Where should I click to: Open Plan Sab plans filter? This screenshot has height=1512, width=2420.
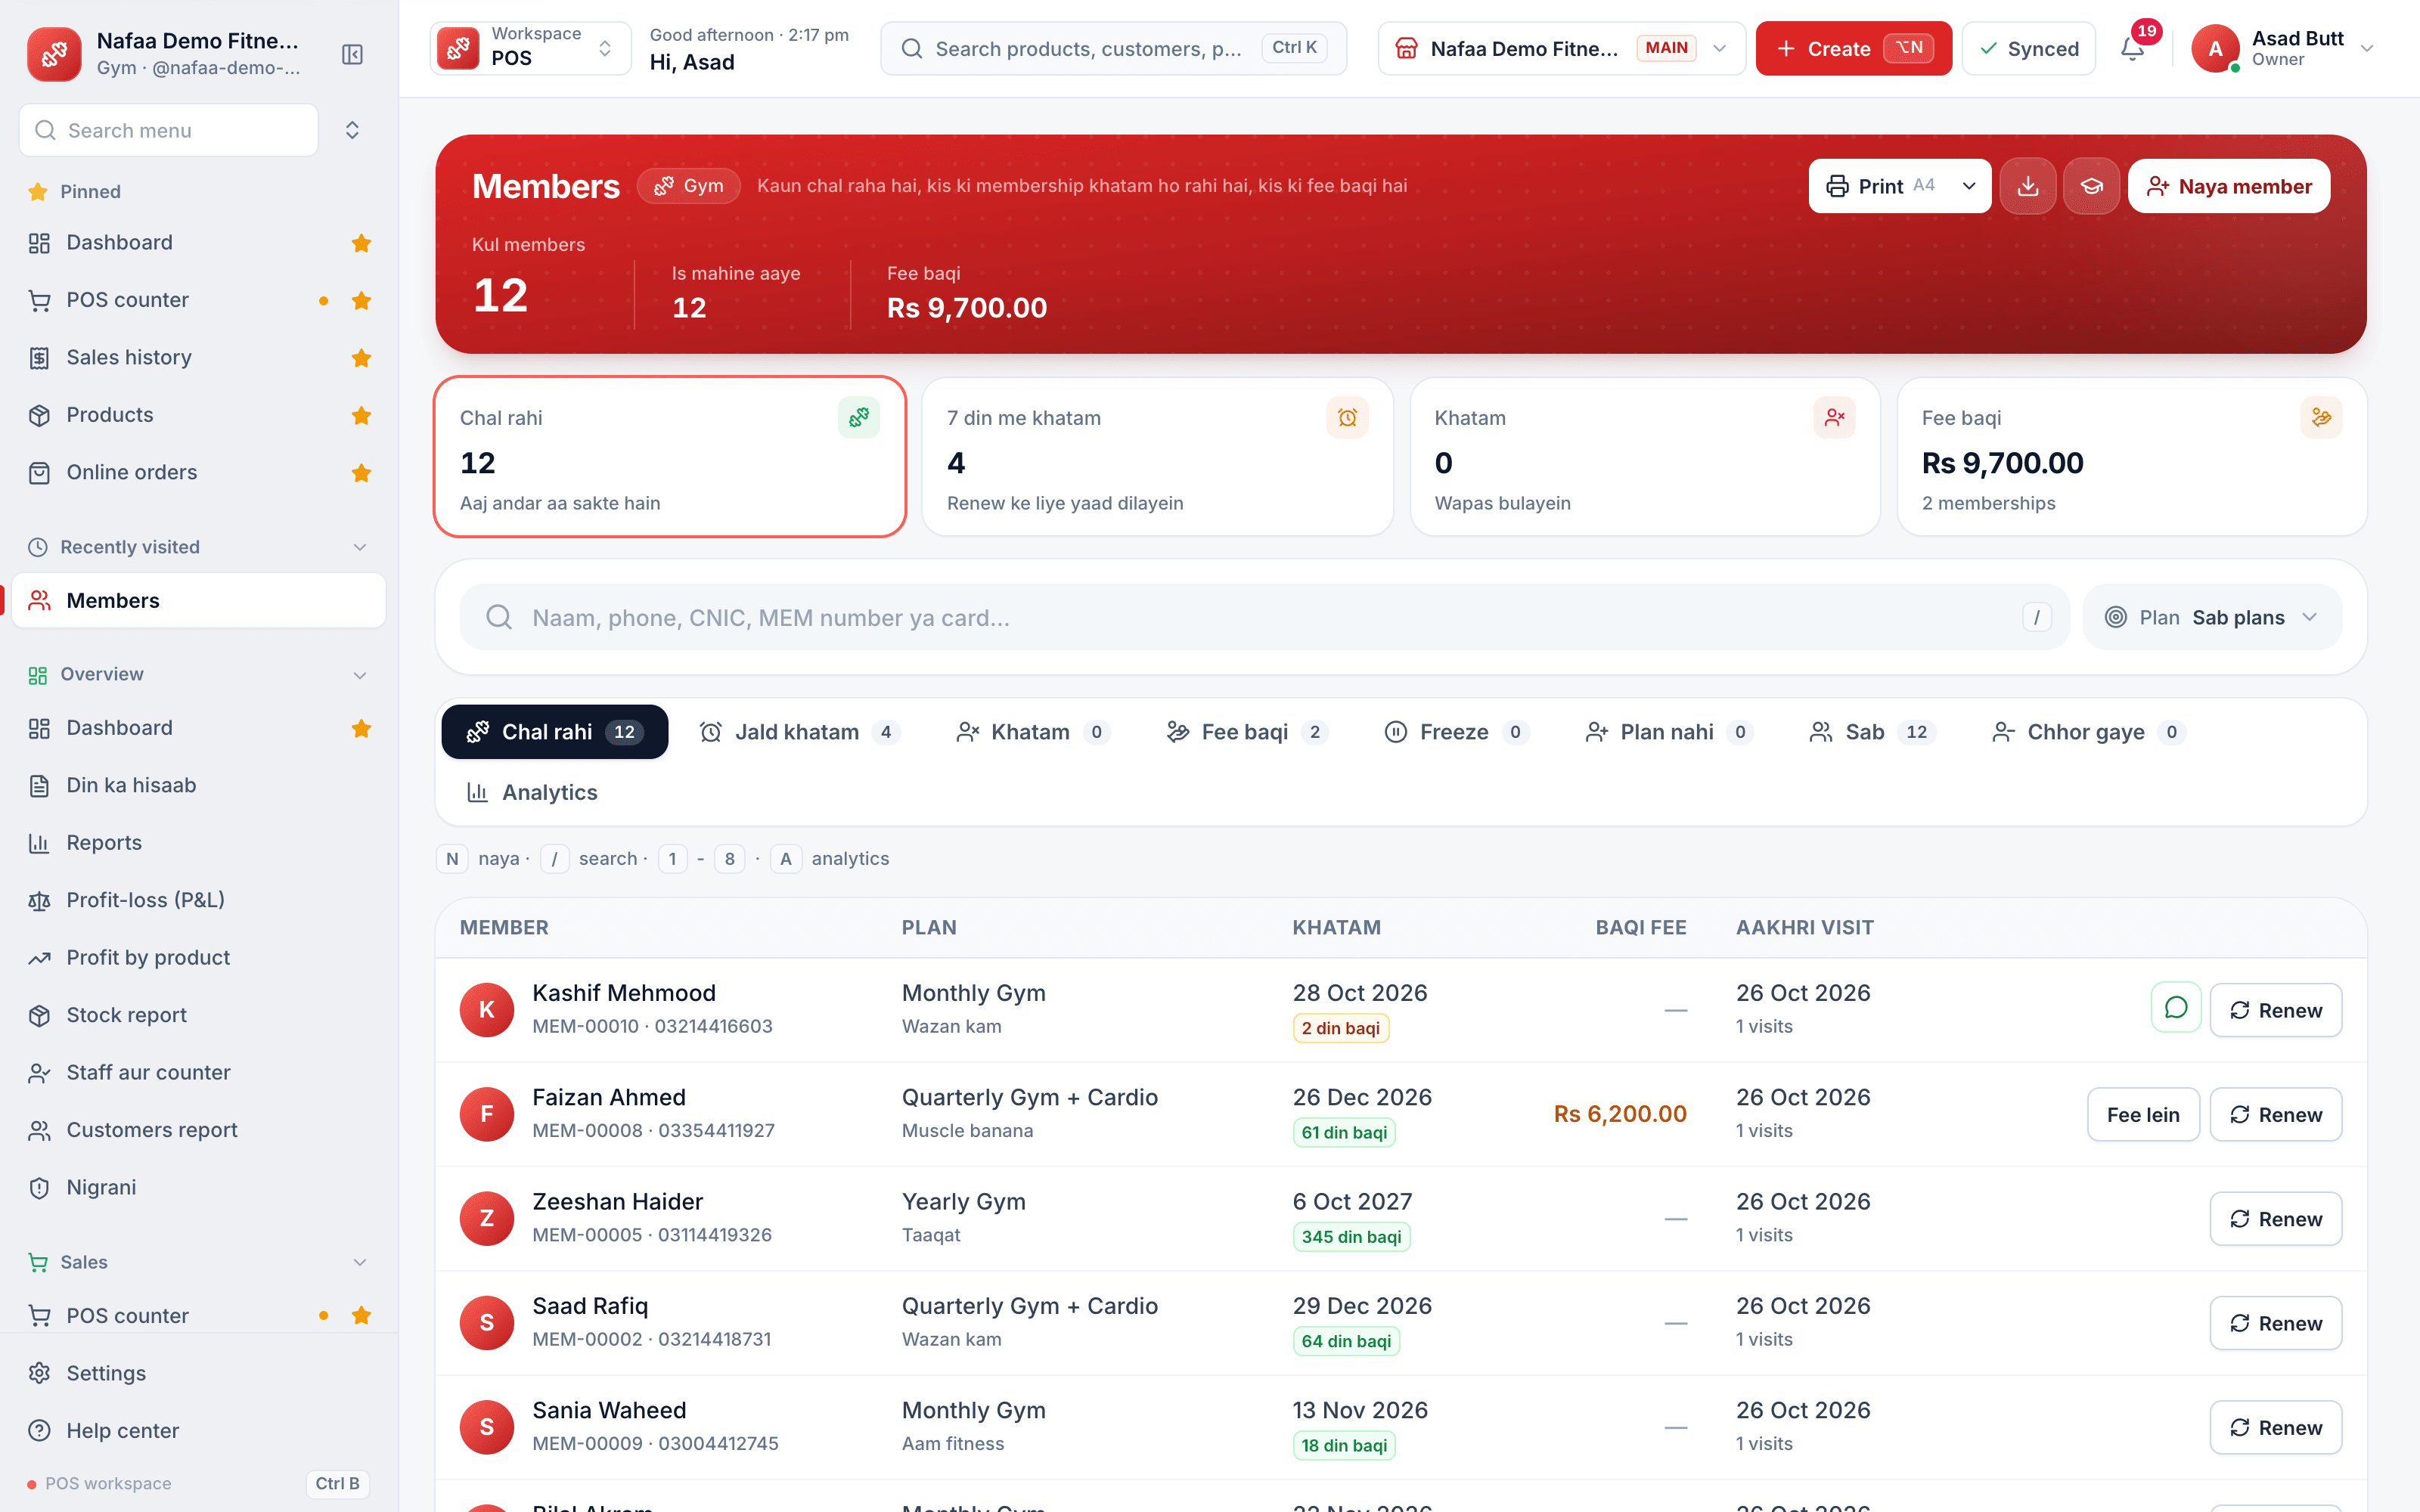[x=2211, y=617]
